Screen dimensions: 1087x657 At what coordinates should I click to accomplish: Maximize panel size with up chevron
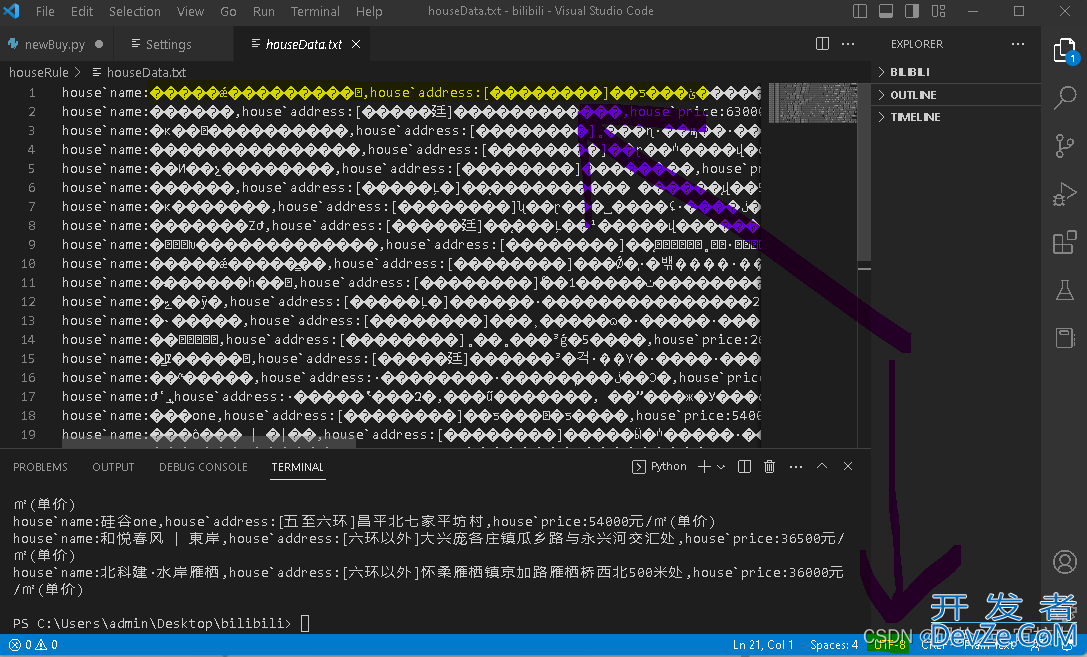coord(821,466)
